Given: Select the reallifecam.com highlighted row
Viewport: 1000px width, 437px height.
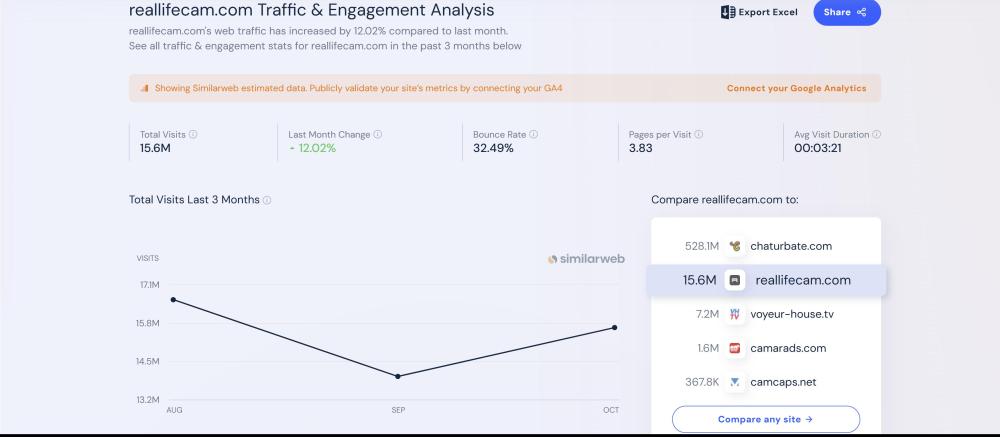Looking at the screenshot, I should click(766, 280).
